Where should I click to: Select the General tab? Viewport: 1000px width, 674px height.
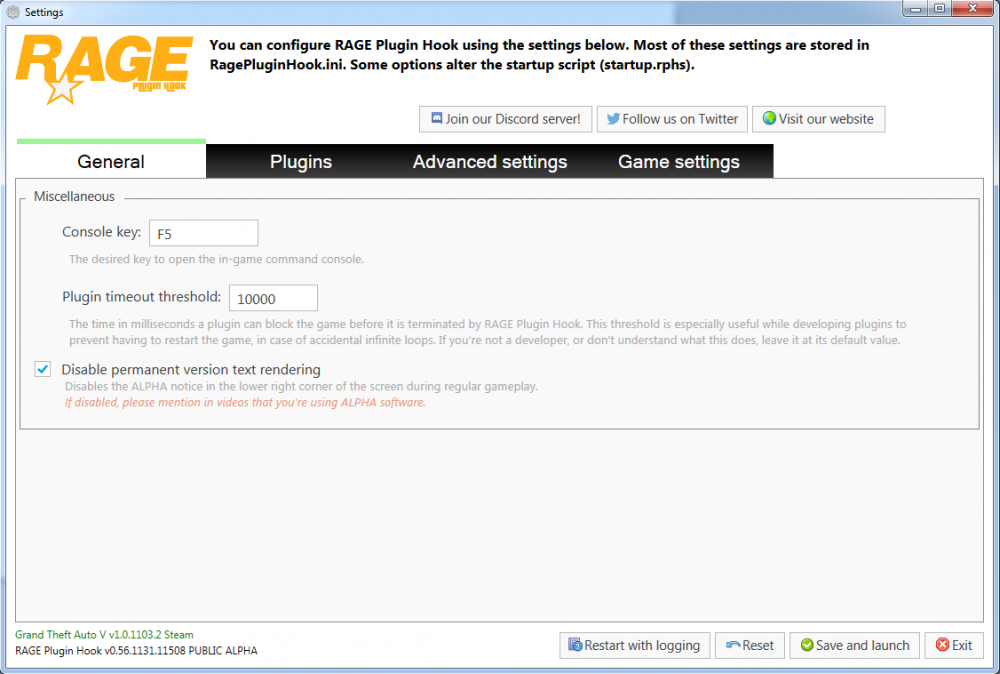pyautogui.click(x=111, y=161)
